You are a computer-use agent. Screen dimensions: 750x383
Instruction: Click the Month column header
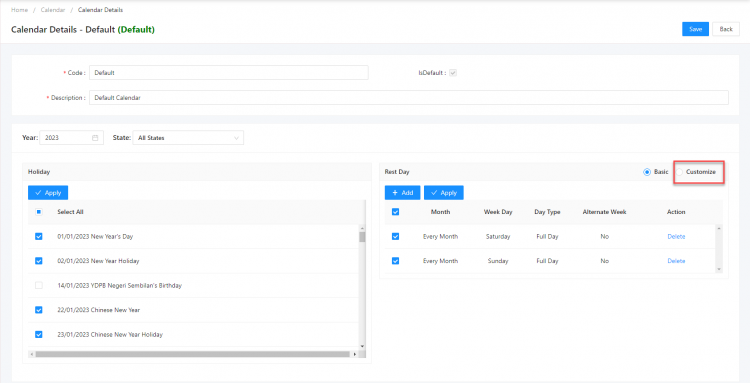coord(441,212)
